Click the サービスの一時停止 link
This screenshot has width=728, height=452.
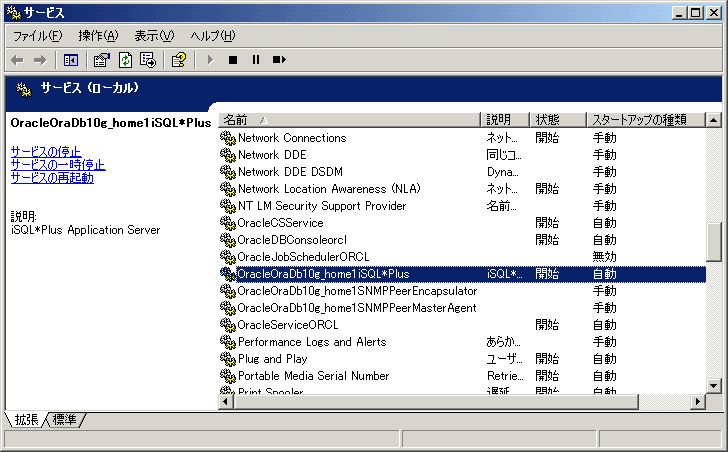click(57, 164)
